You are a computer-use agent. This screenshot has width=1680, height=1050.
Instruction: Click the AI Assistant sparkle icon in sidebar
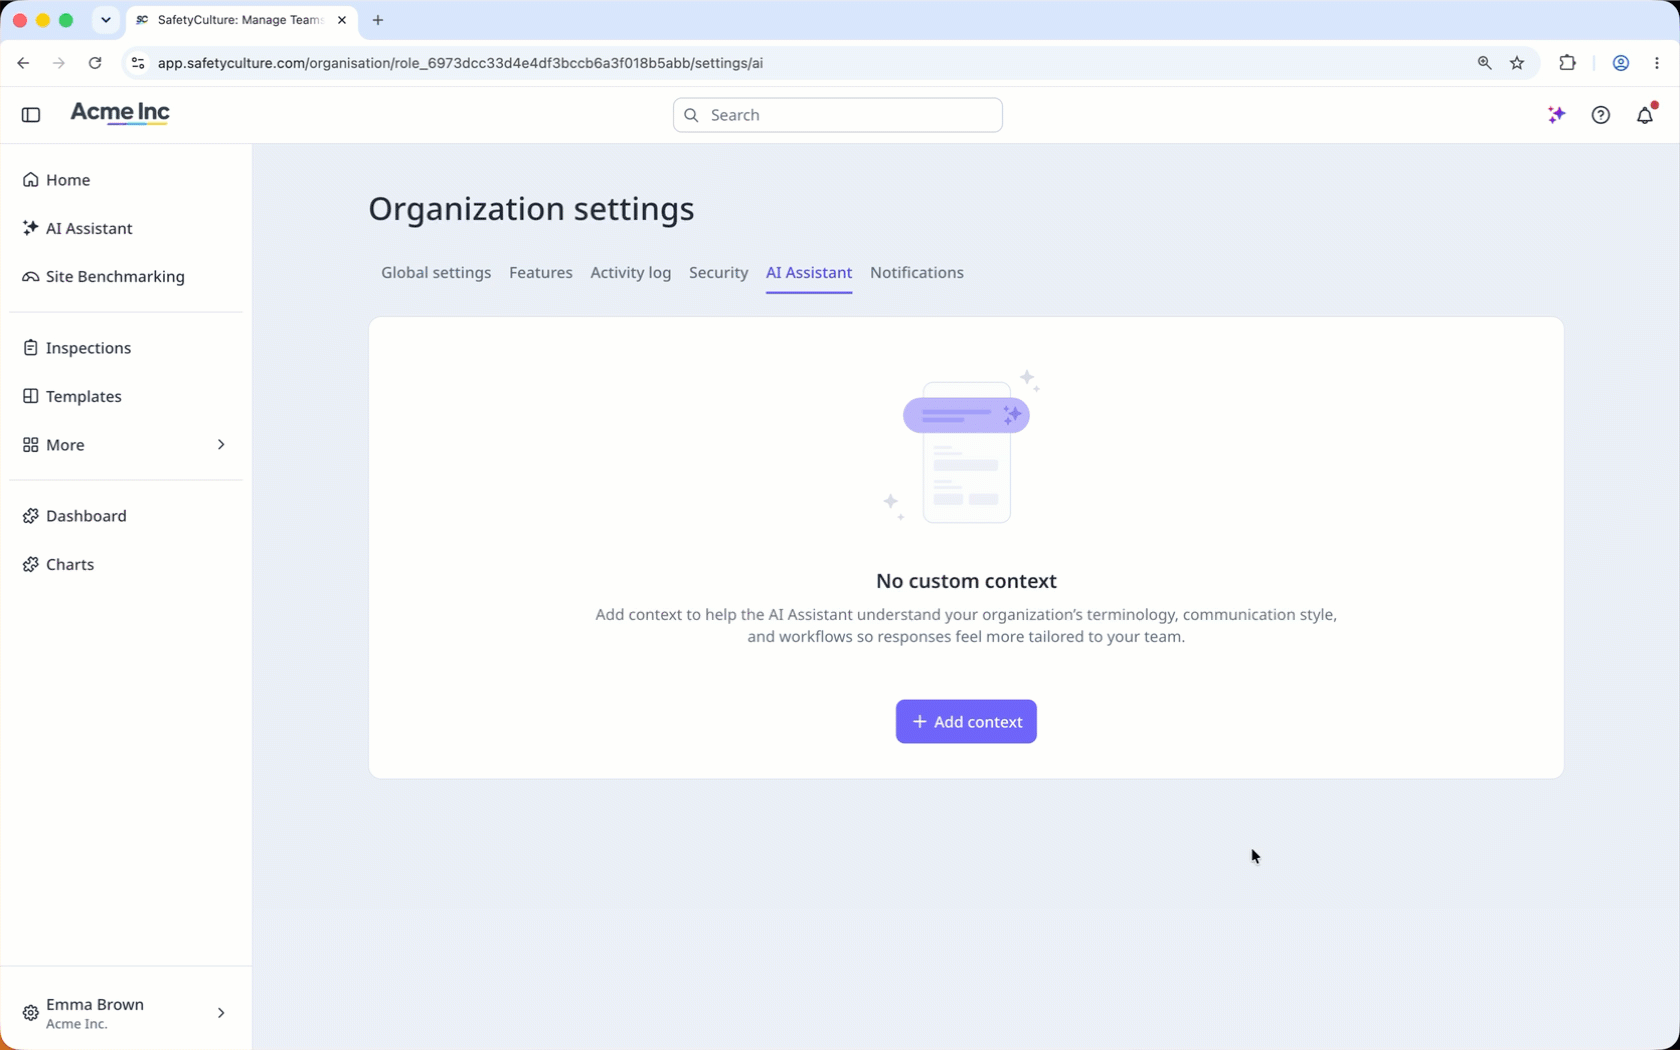(31, 228)
